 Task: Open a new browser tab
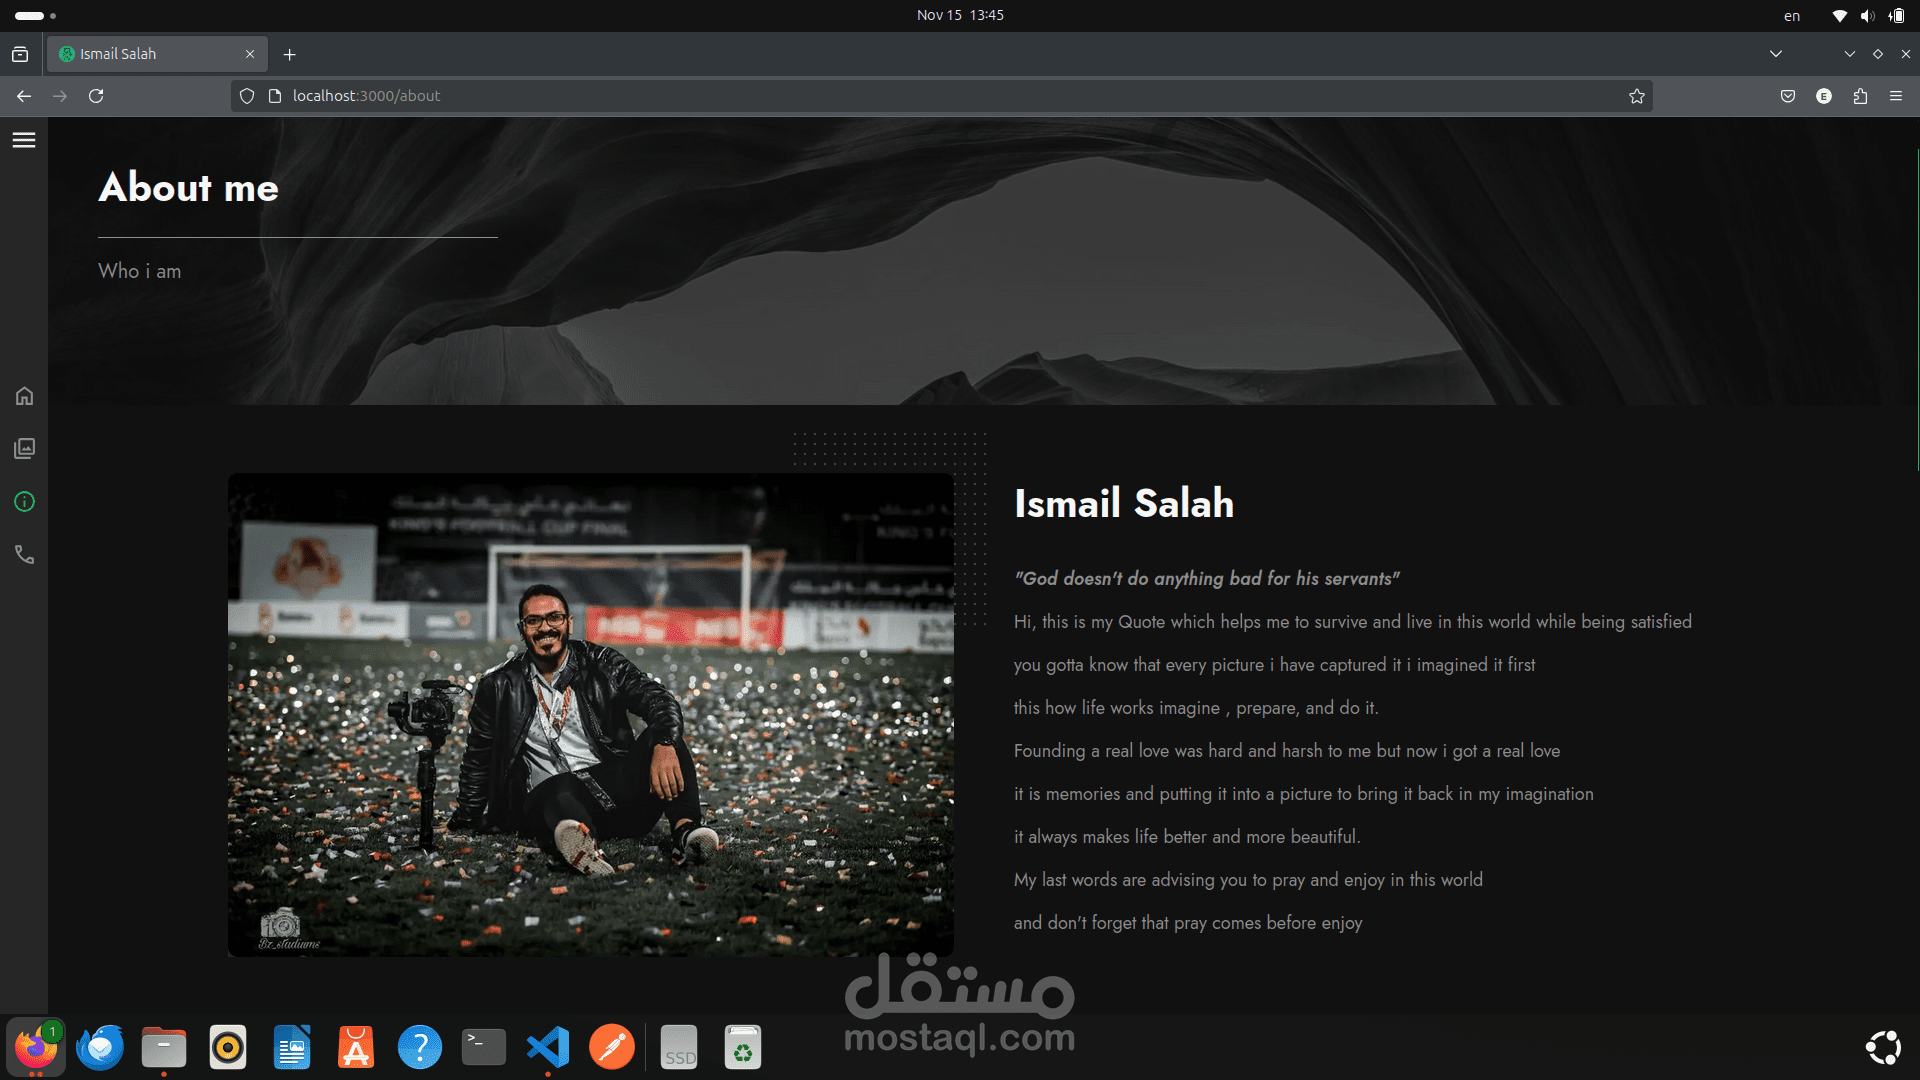290,55
